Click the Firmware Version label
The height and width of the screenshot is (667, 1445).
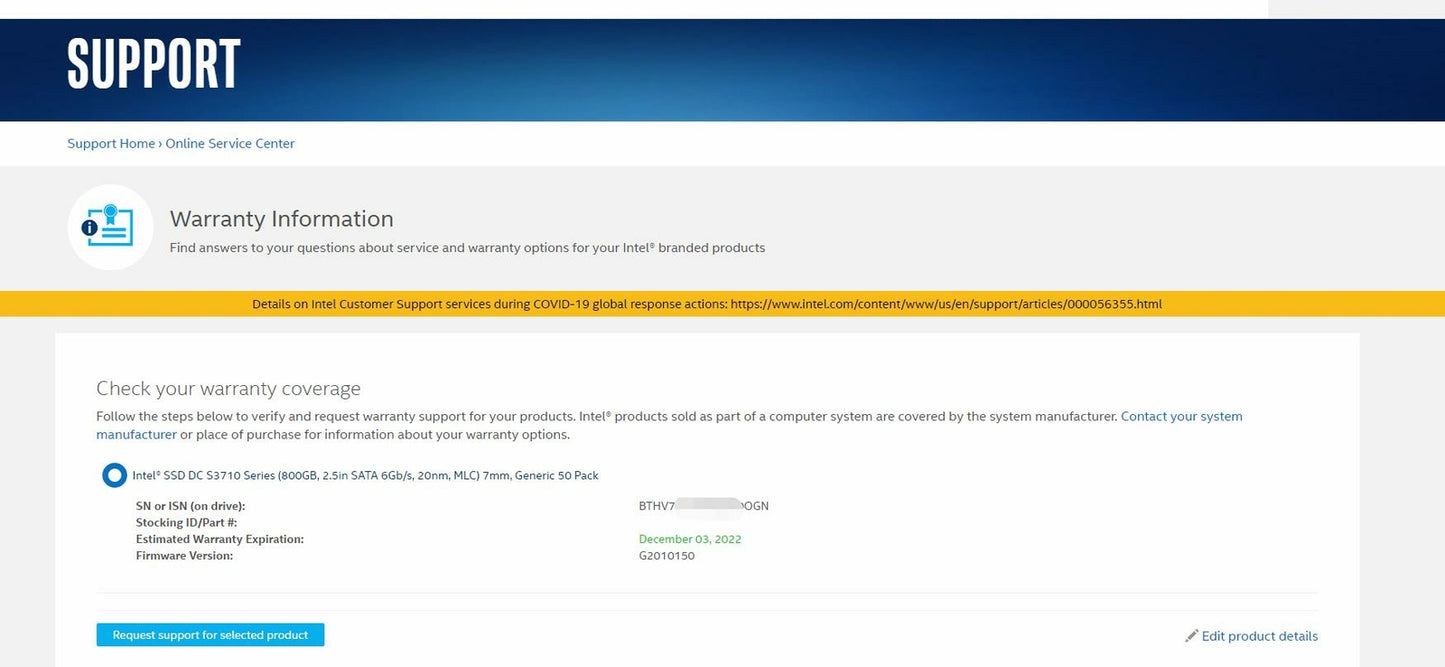pos(184,556)
